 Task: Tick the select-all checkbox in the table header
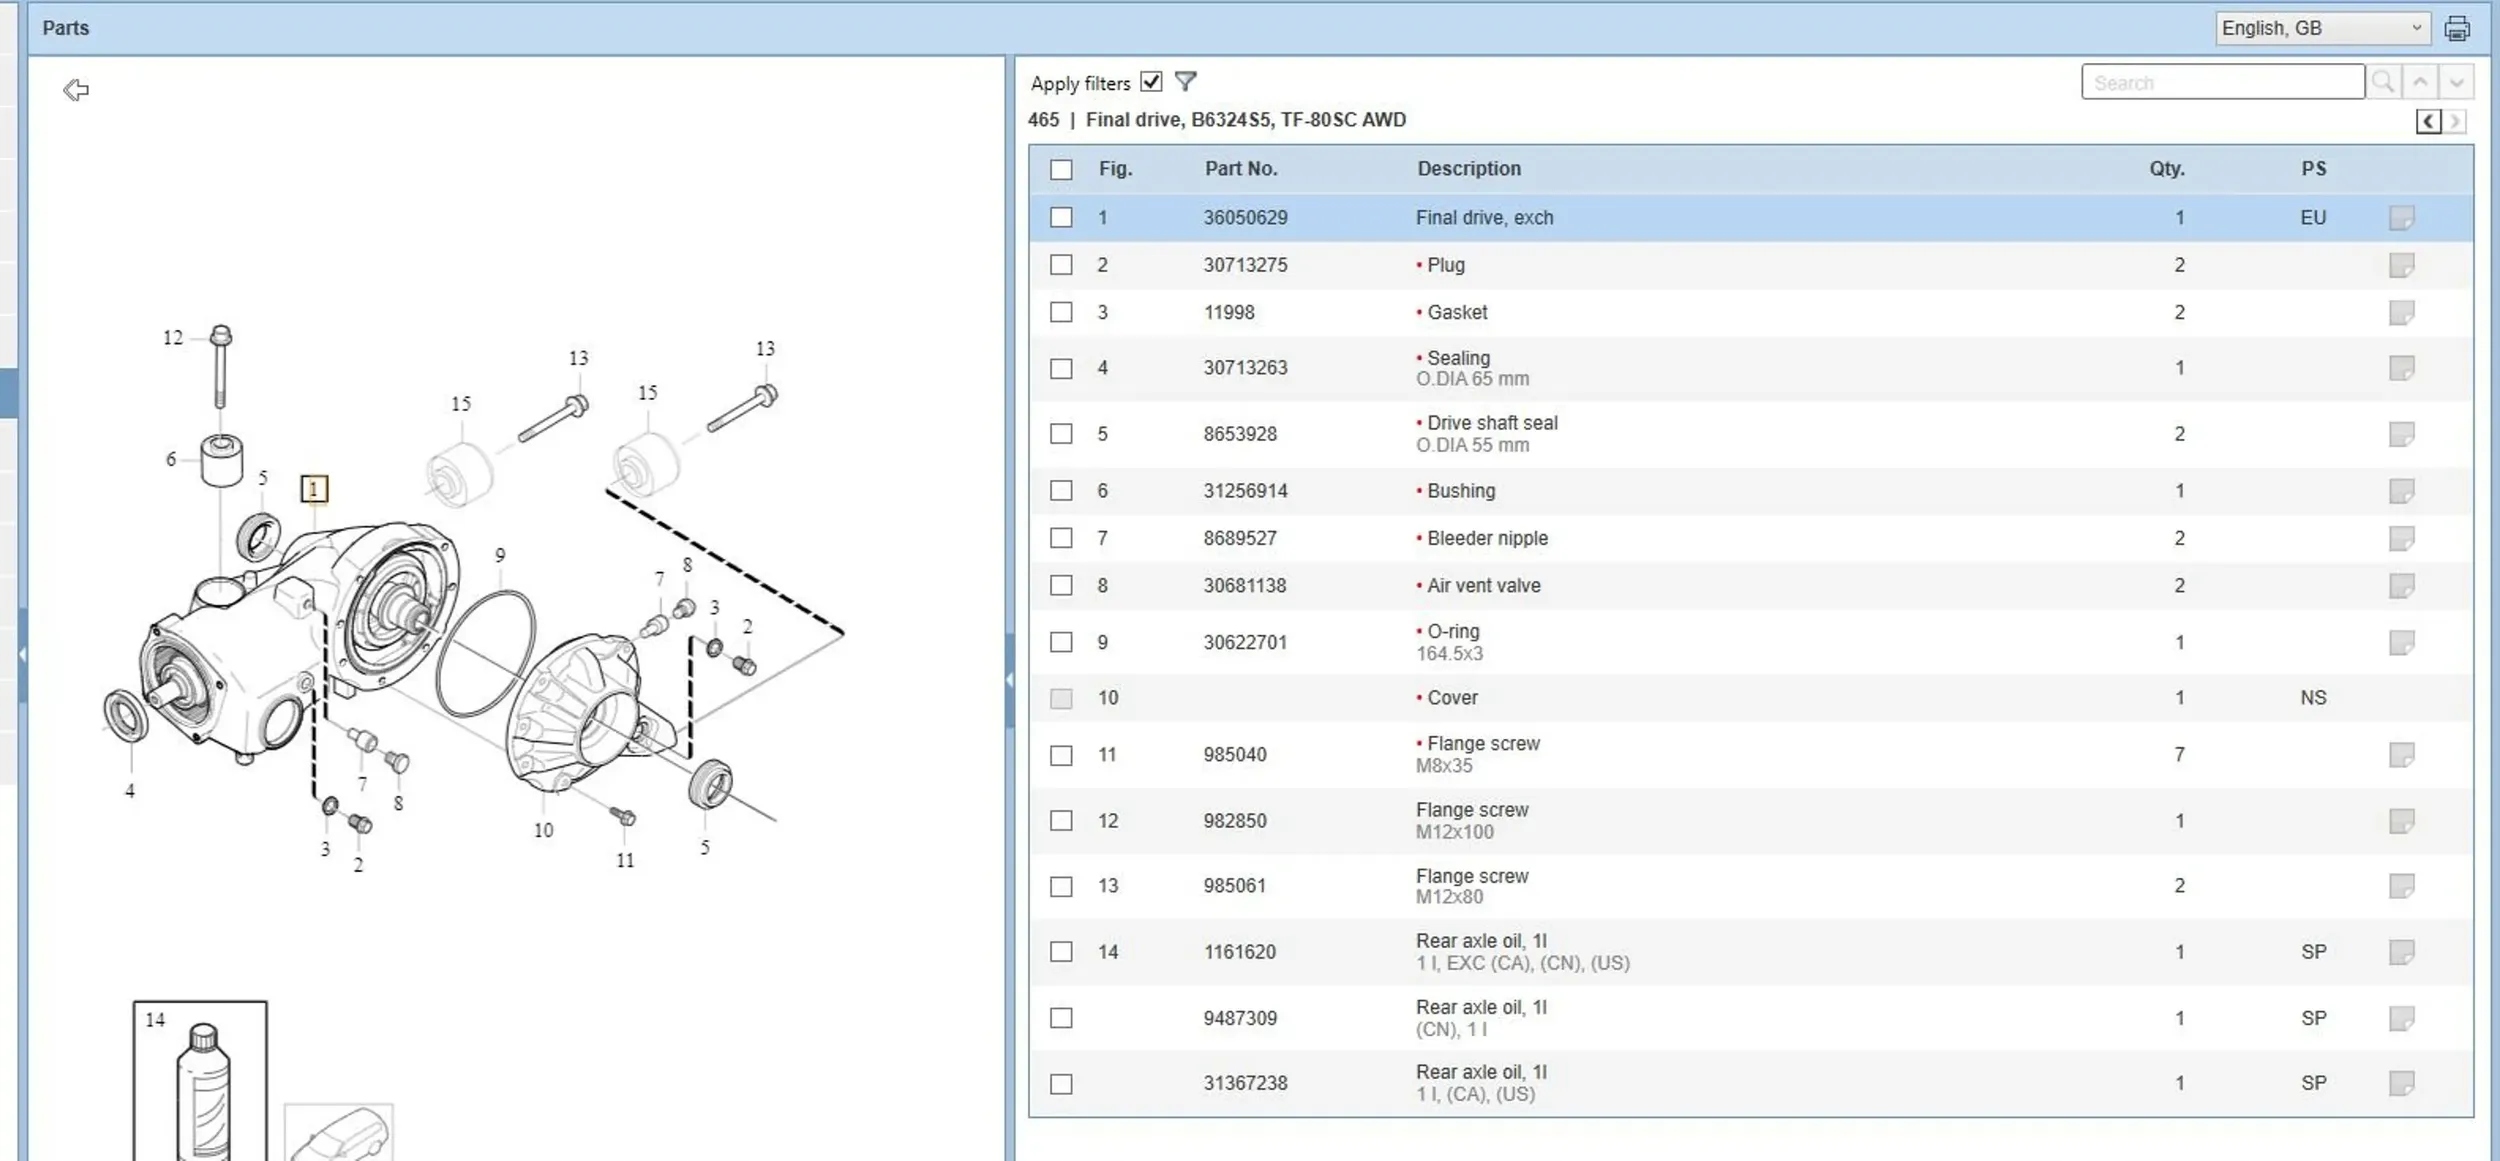(x=1061, y=170)
